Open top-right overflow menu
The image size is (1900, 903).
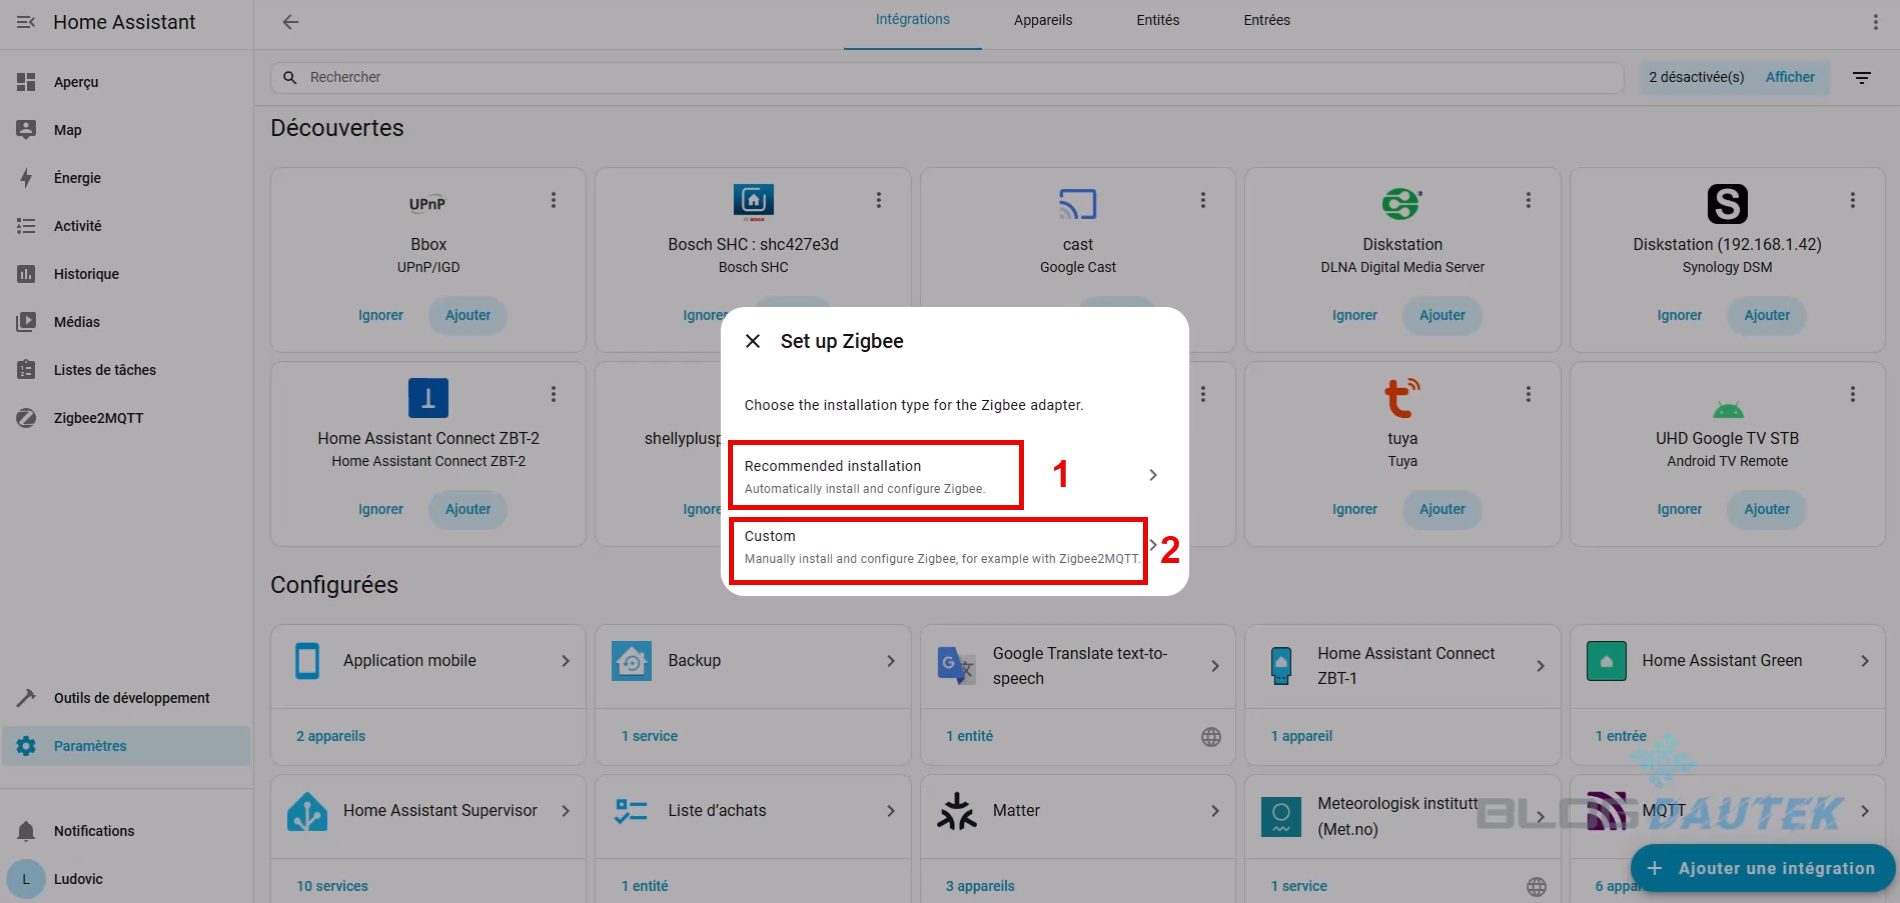tap(1875, 22)
